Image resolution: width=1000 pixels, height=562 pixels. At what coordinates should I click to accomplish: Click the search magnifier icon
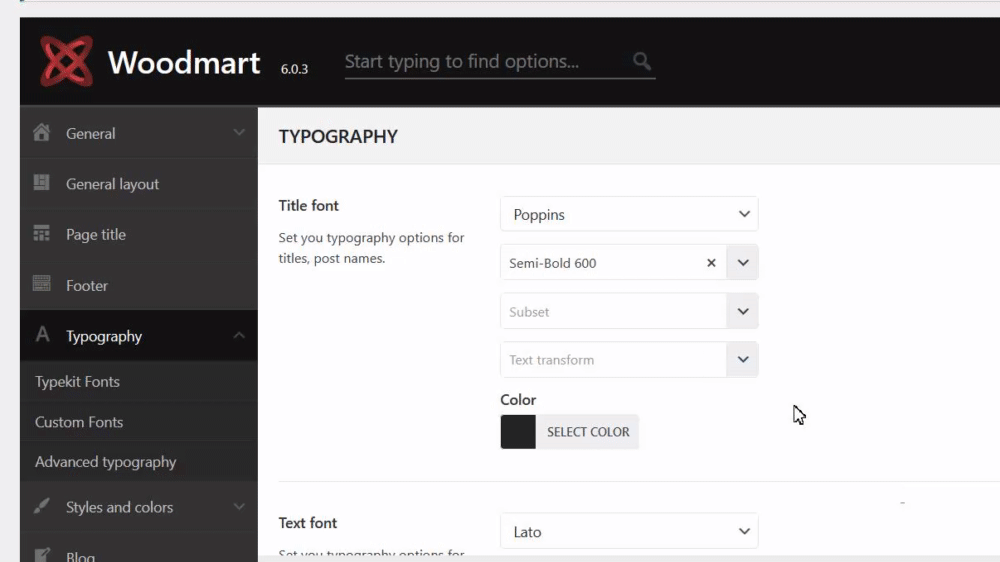(x=642, y=62)
